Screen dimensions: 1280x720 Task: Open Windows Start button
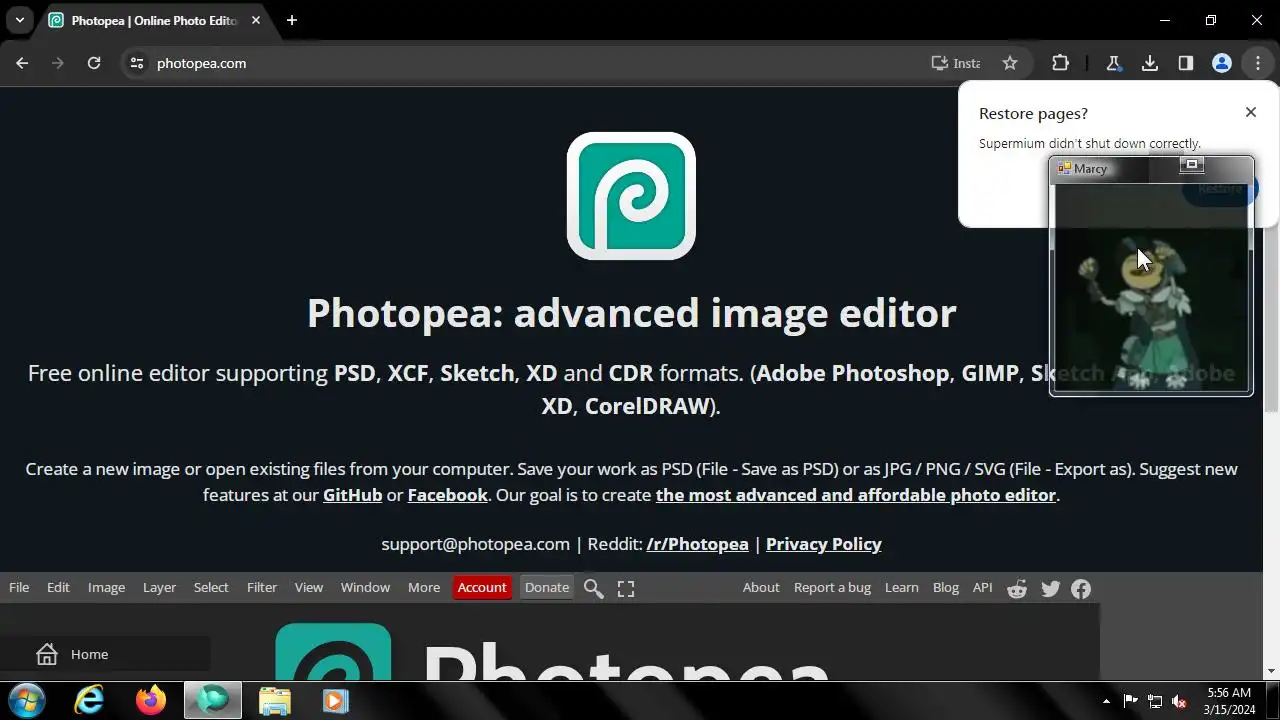click(27, 700)
